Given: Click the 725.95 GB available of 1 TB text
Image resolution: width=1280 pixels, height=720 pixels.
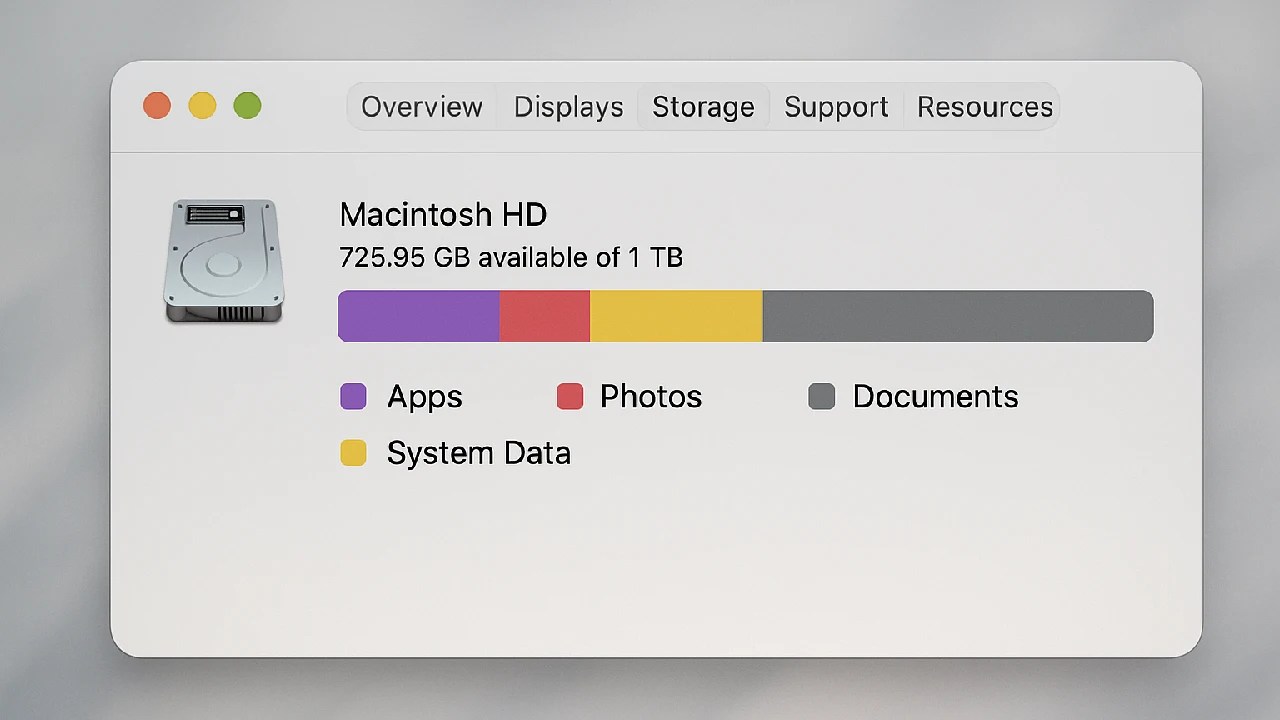Looking at the screenshot, I should tap(511, 258).
